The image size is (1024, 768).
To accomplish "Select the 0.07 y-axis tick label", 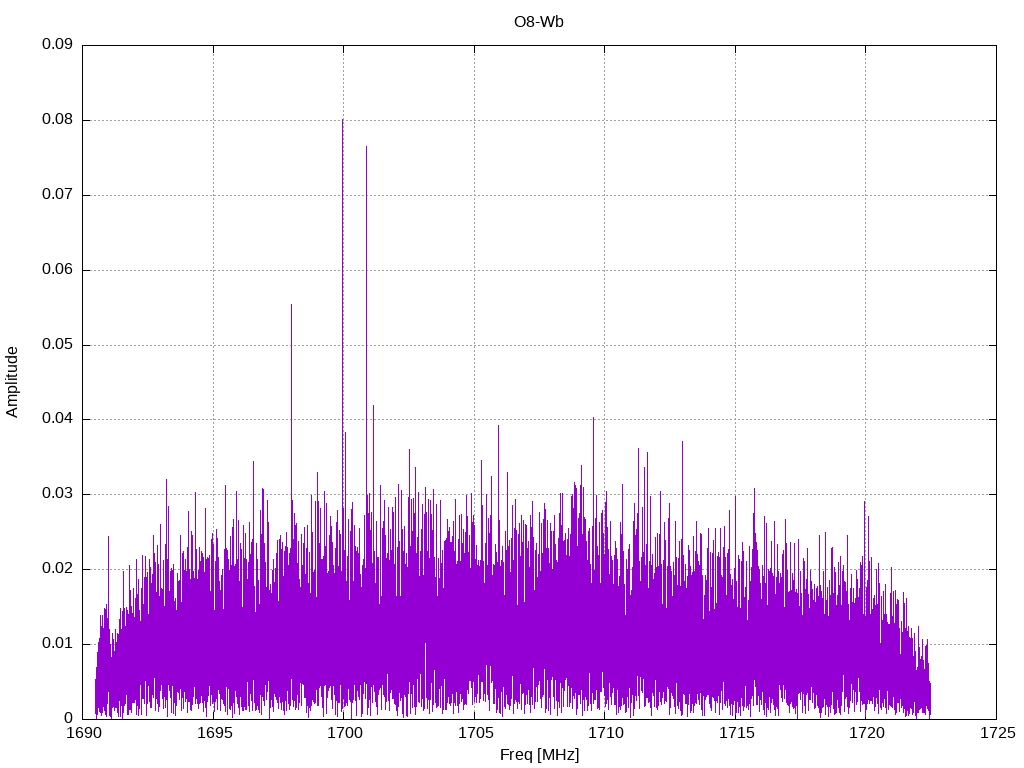I will click(56, 195).
